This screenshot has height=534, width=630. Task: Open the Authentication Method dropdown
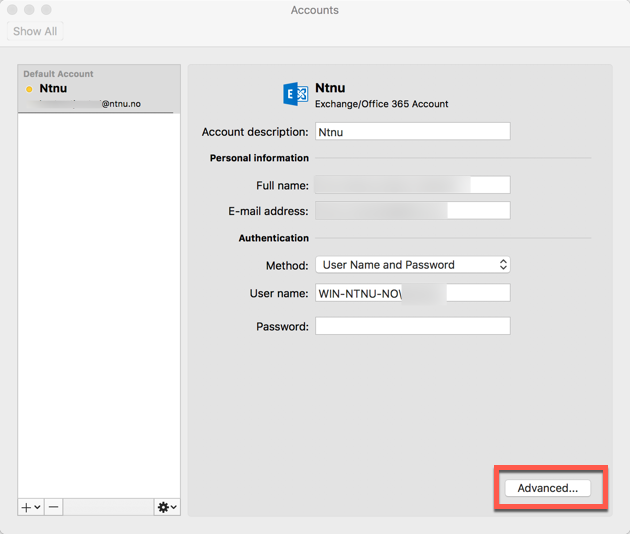(x=413, y=265)
